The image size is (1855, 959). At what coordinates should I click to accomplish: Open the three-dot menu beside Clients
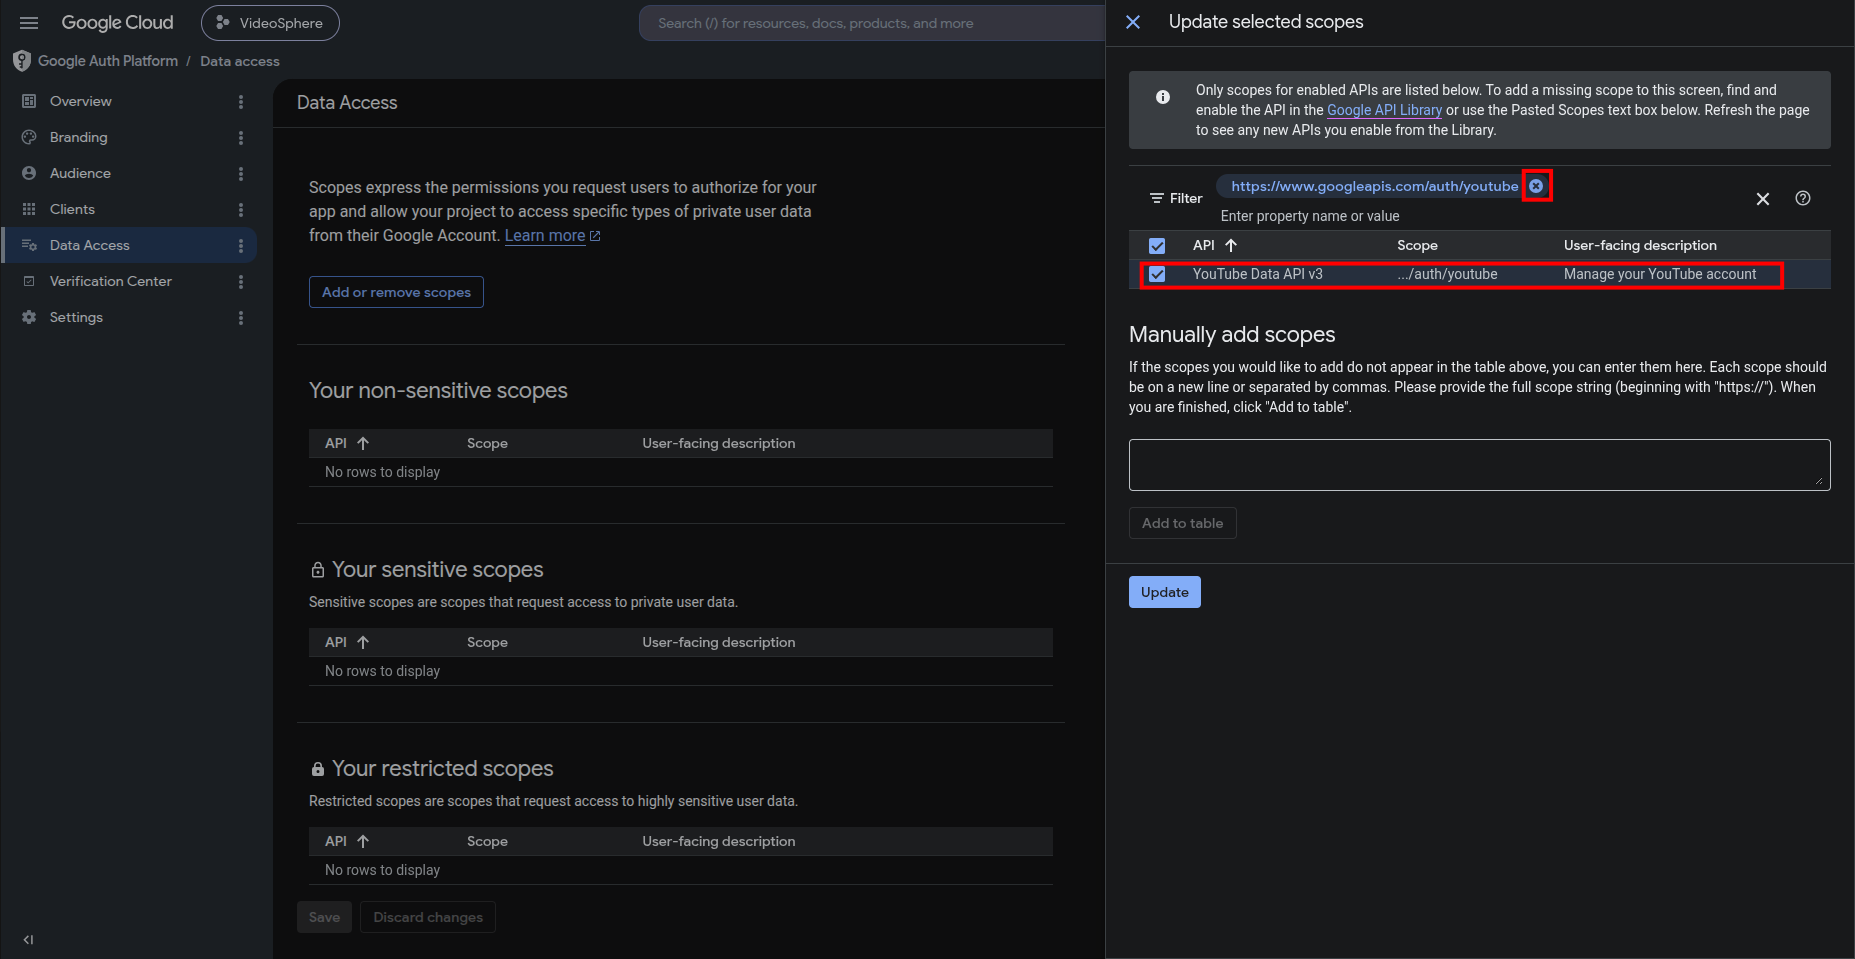point(241,210)
